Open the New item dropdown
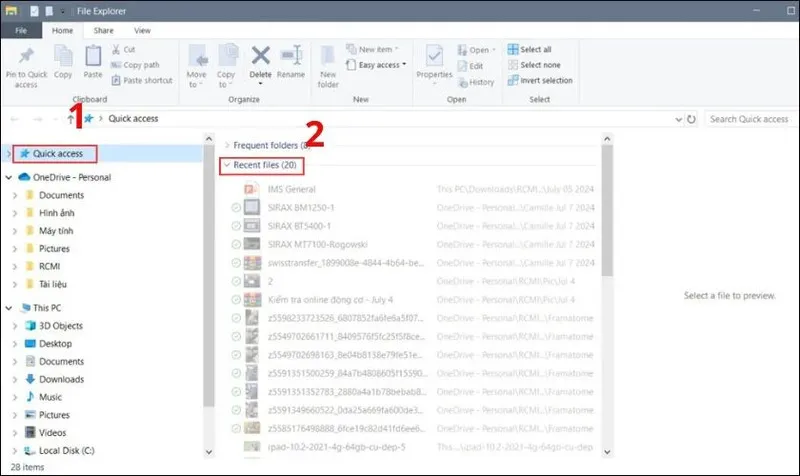The height and width of the screenshot is (476, 800). 372,49
